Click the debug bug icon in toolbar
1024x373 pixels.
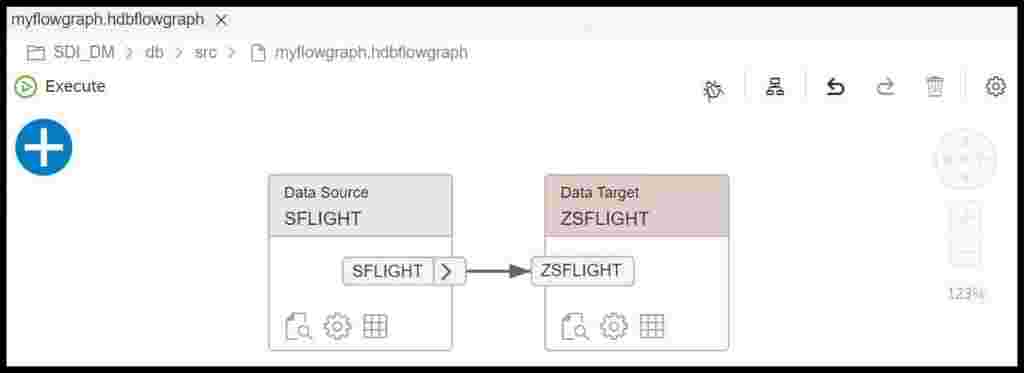pos(713,90)
